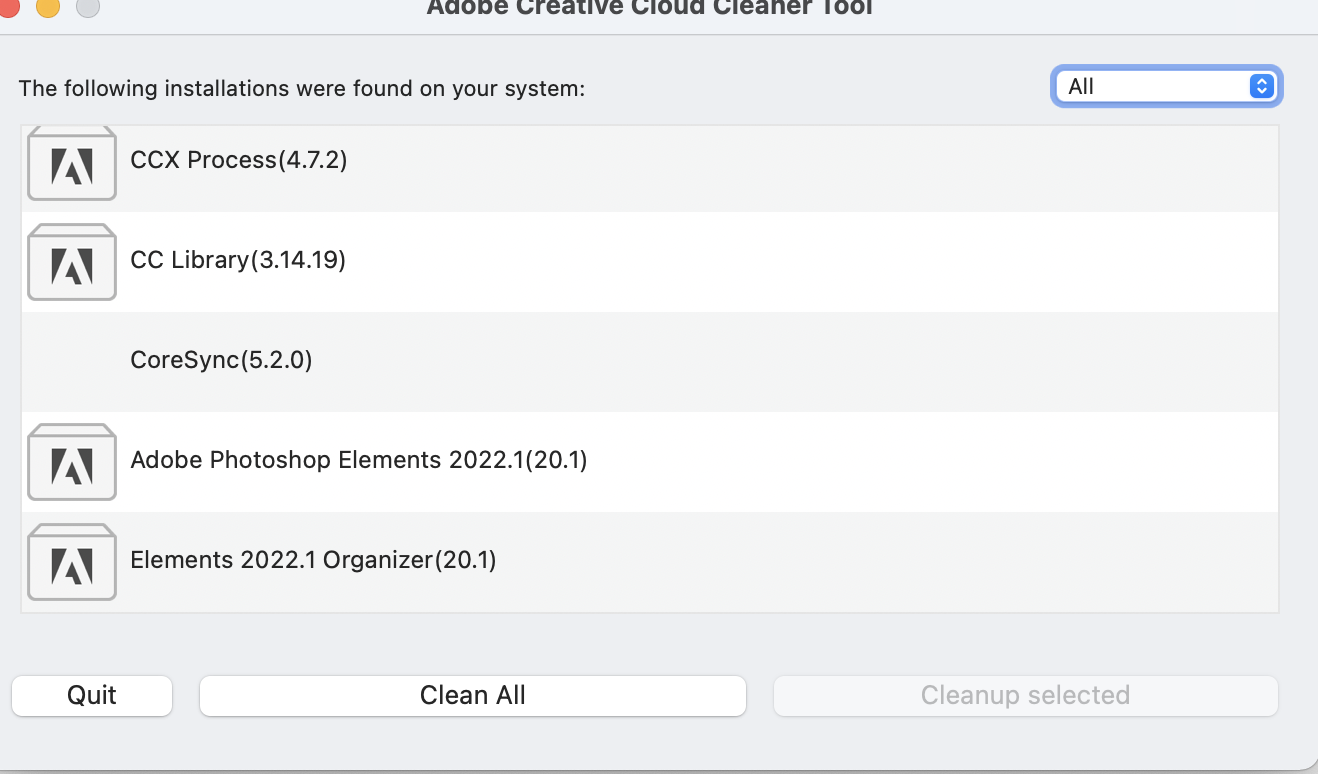Click the Quit button
Viewport: 1318px width, 774px height.
91,695
